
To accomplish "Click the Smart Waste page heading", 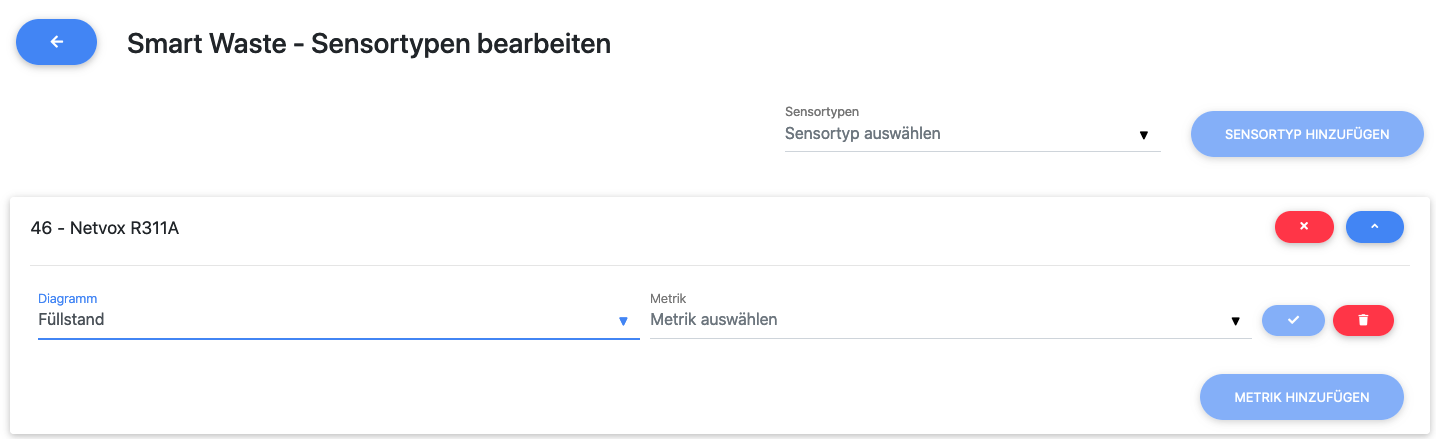I will (368, 44).
